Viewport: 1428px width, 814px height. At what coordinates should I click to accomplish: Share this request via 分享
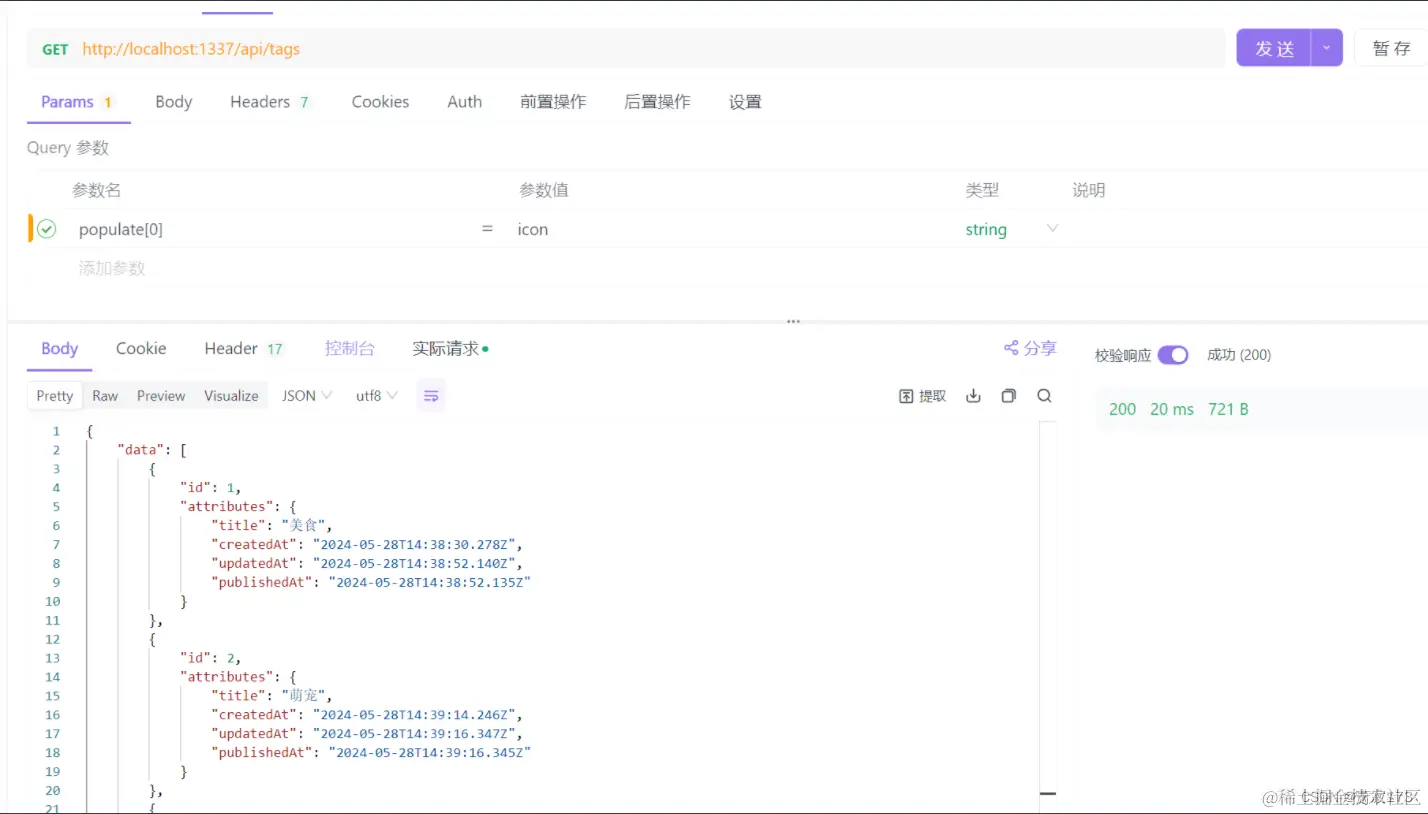pyautogui.click(x=1030, y=348)
